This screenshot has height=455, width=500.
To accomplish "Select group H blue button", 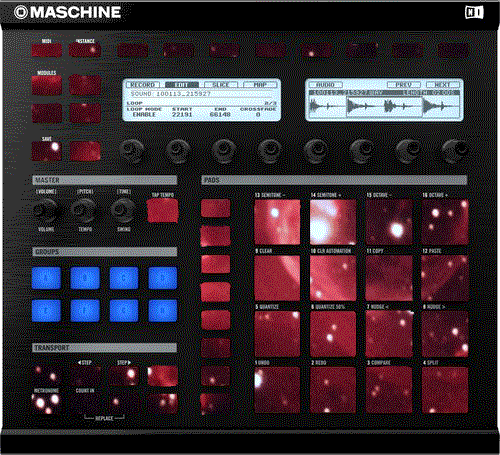I will pos(163,311).
